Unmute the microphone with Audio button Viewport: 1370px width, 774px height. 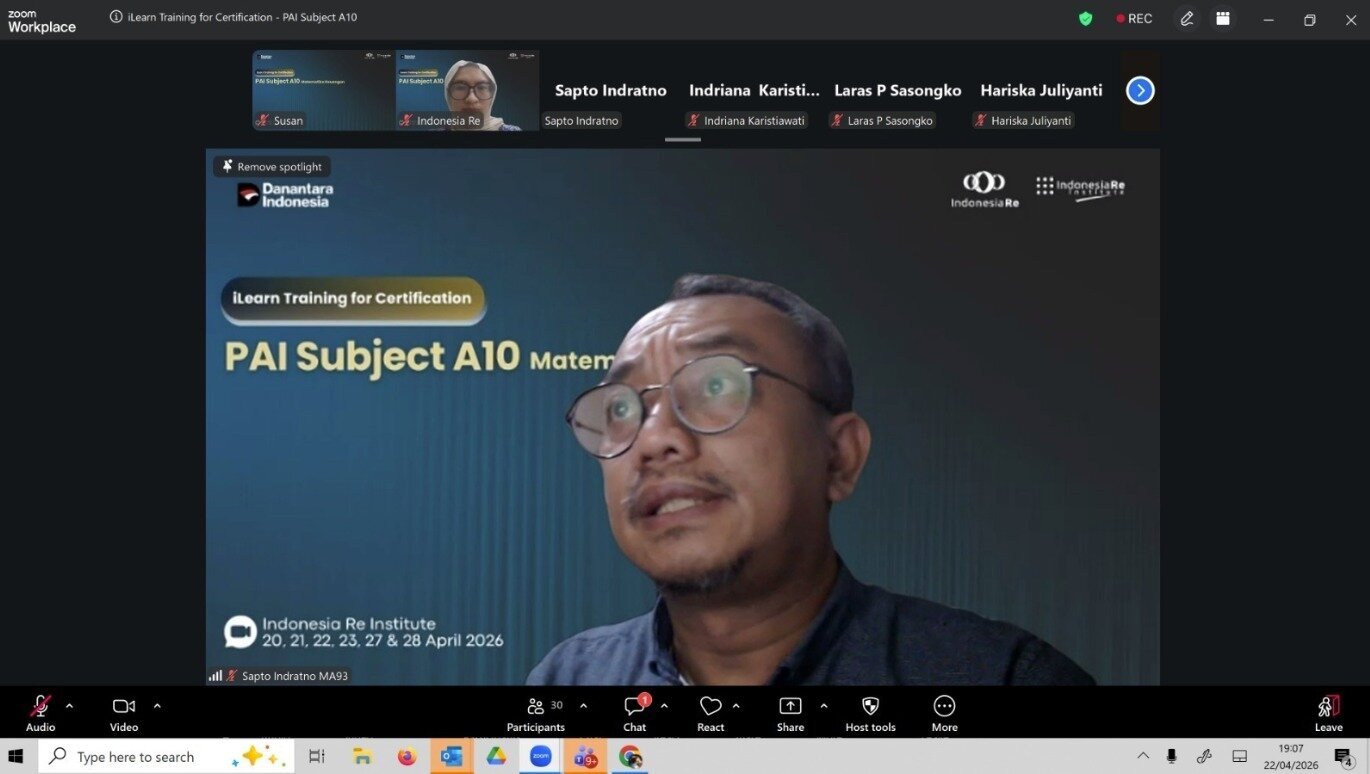tap(41, 712)
